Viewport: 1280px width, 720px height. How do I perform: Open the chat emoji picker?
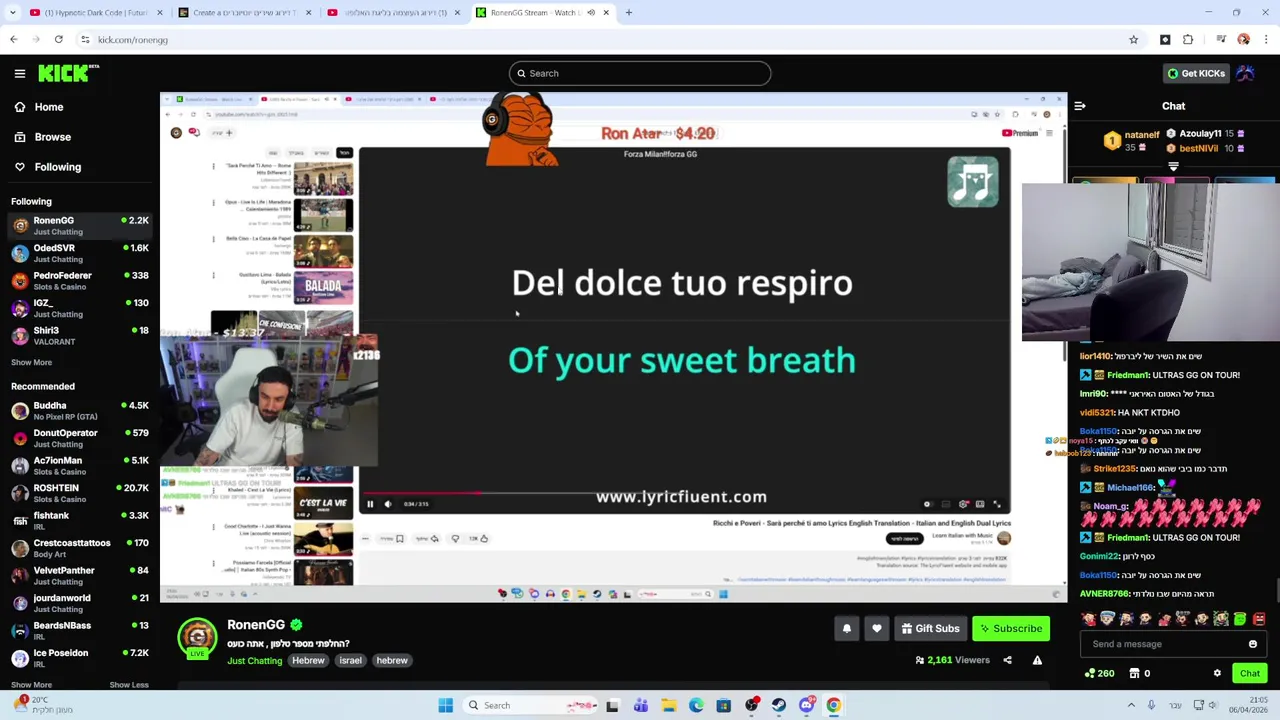click(1253, 644)
